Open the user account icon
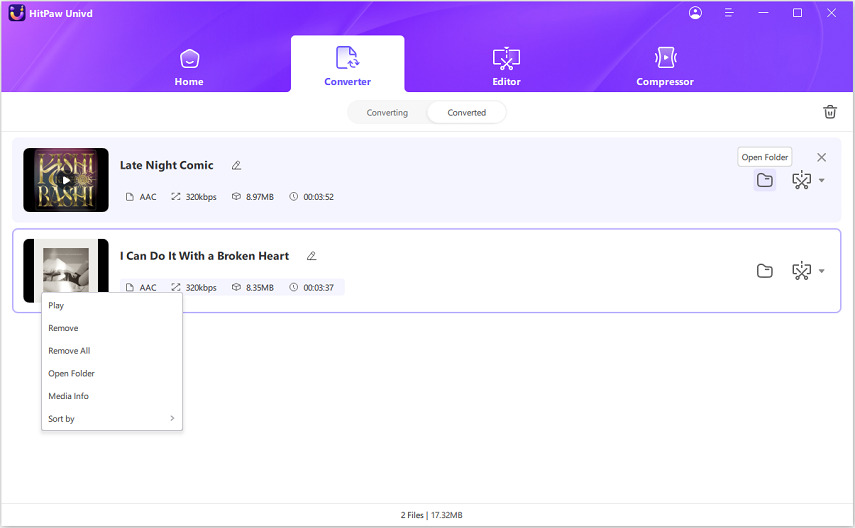Viewport: 855px width, 528px height. point(695,13)
